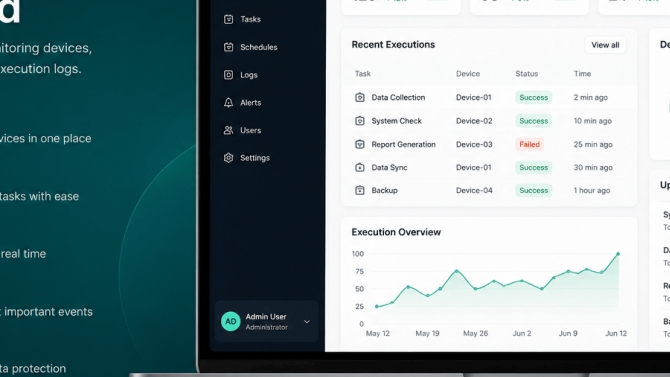Click the Backup task icon
The width and height of the screenshot is (670, 377).
click(360, 190)
